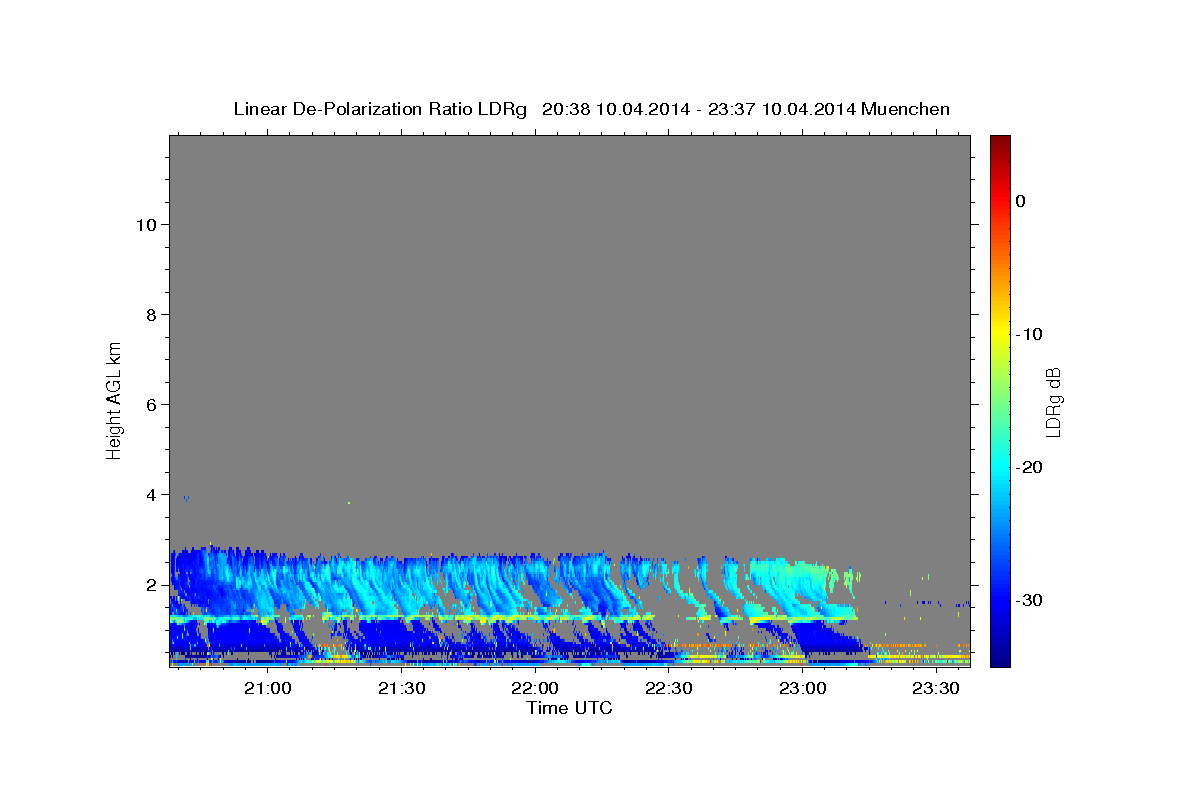Click the 'LDRg dB' colorbar label

1052,401
